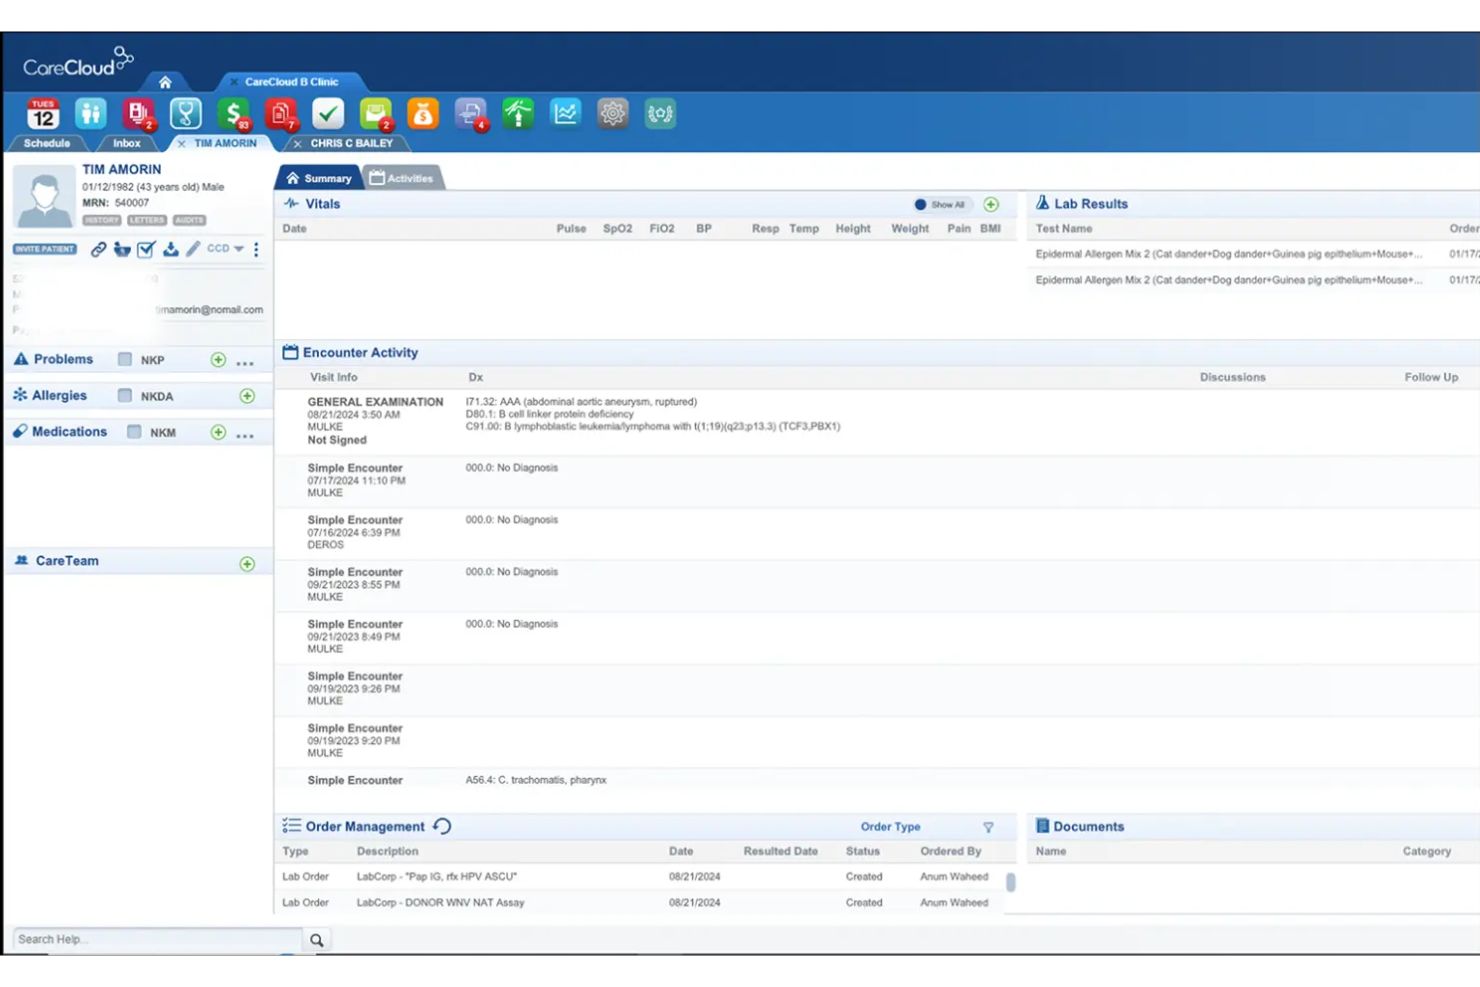This screenshot has width=1480, height=987.
Task: Switch to the Schedule tab
Action: tap(47, 143)
